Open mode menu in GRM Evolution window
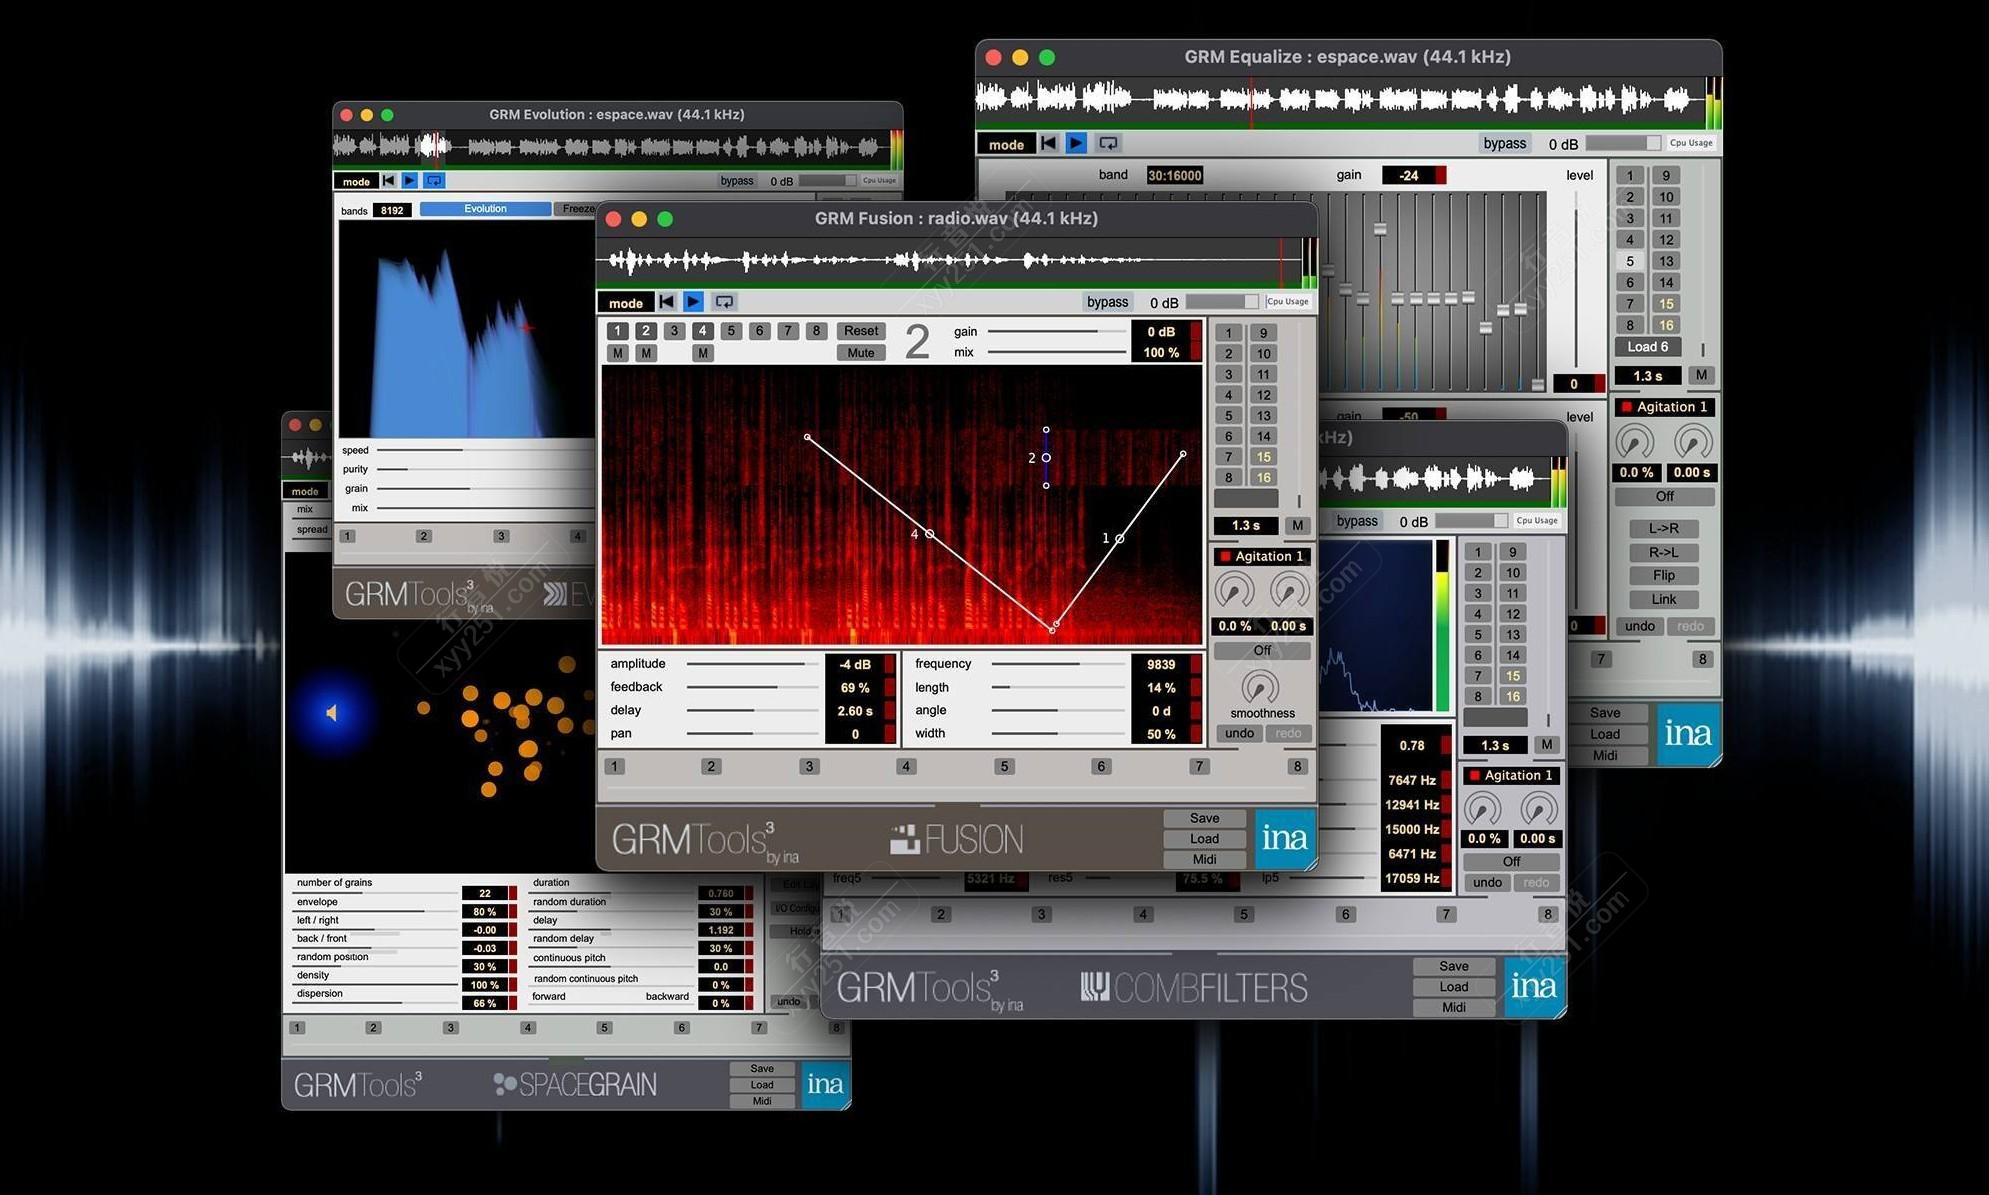1989x1195 pixels. pos(356,181)
